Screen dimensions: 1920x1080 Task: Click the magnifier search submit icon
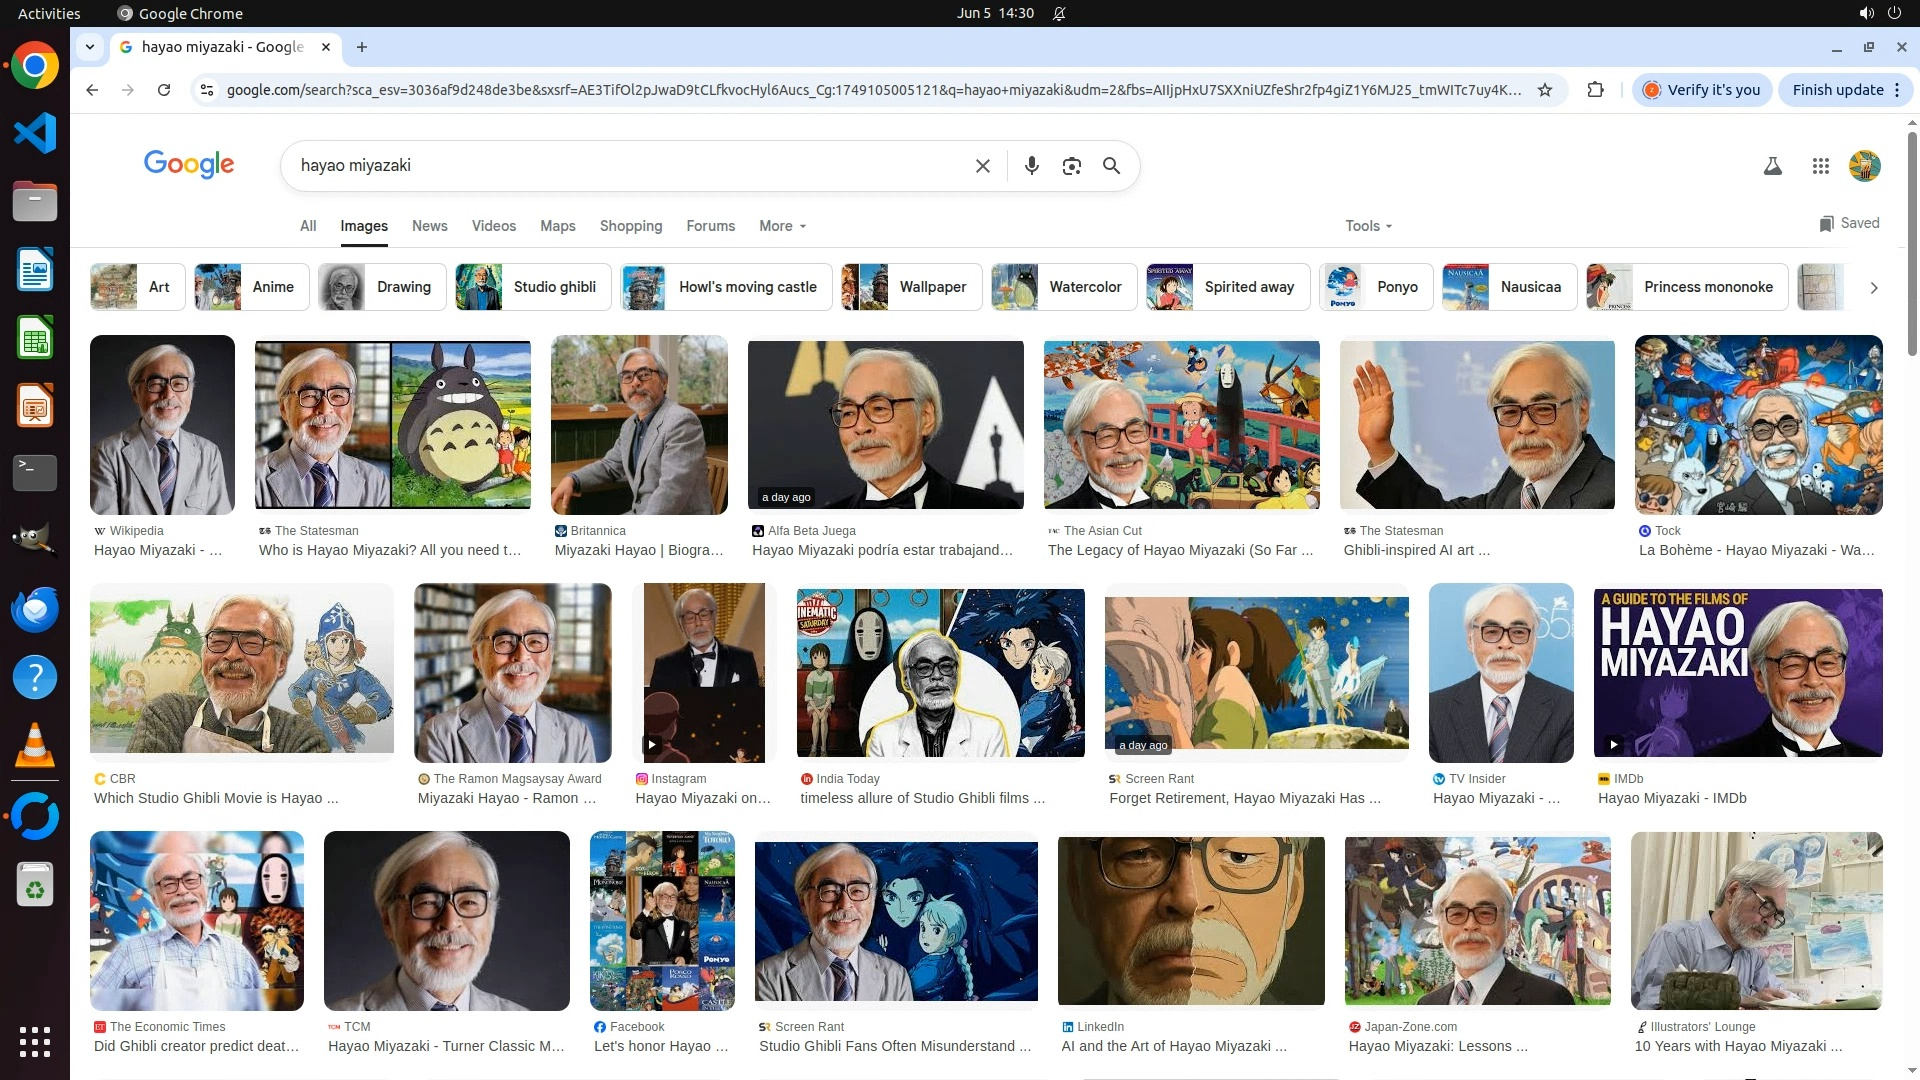[1111, 166]
